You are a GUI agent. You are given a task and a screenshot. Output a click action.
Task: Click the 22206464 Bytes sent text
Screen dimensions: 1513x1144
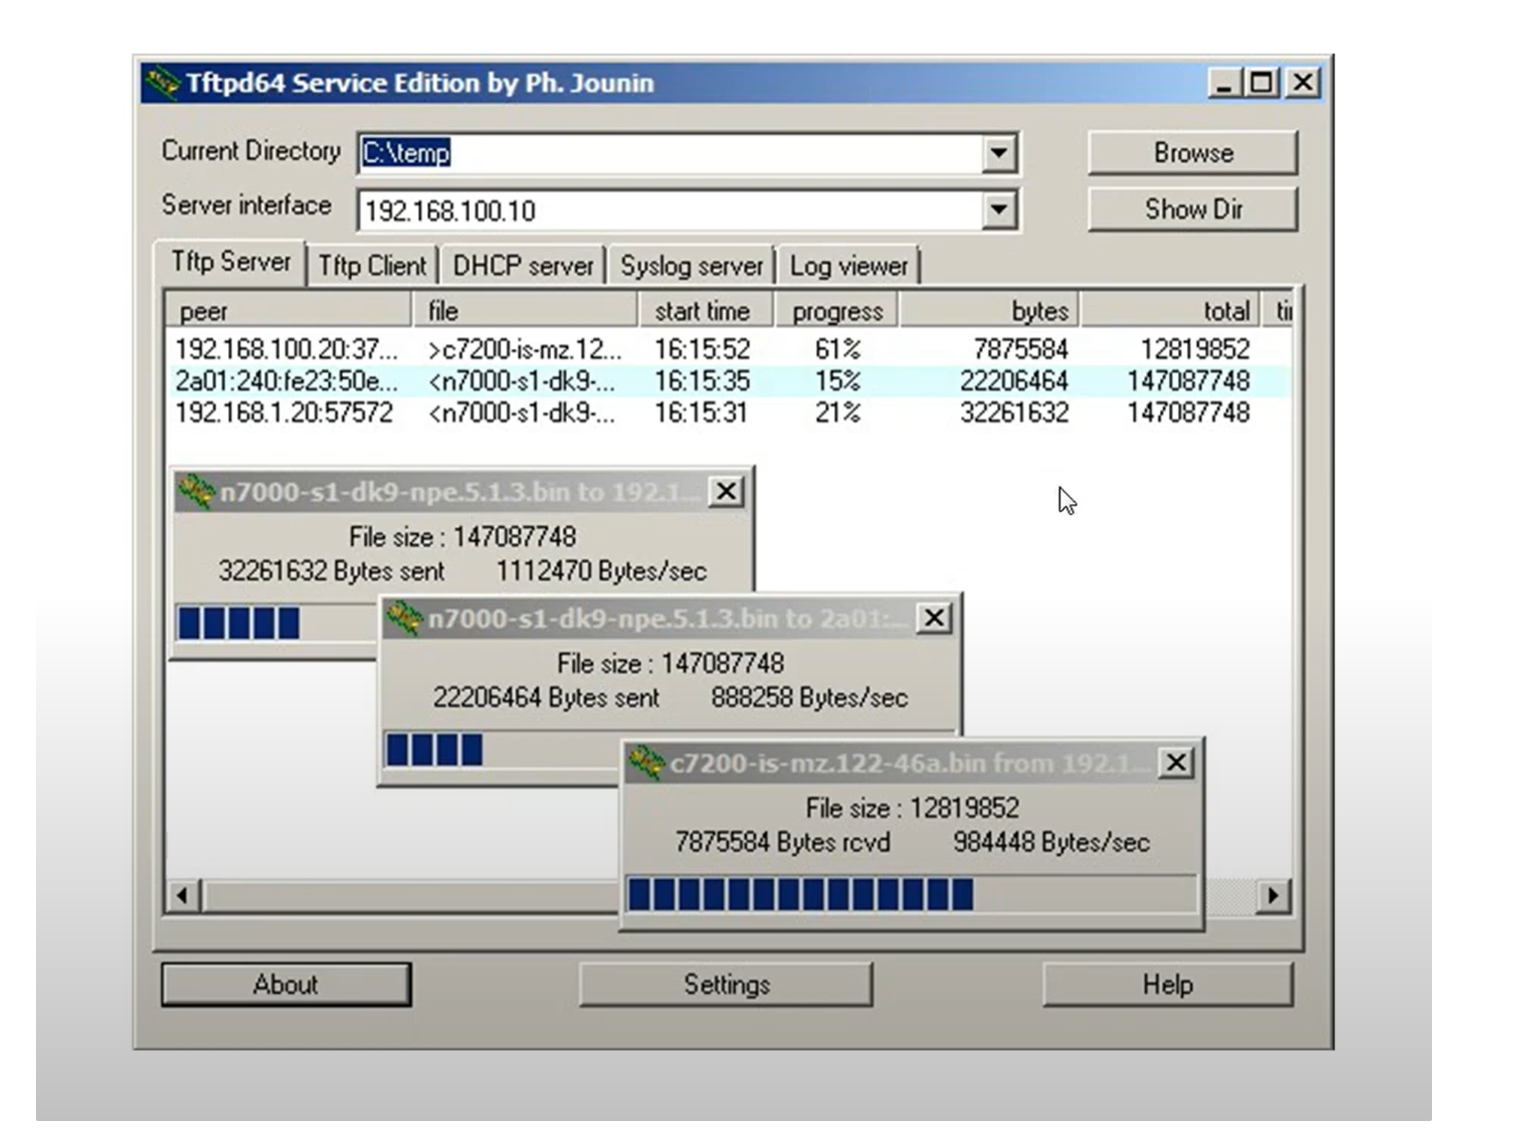coord(546,698)
